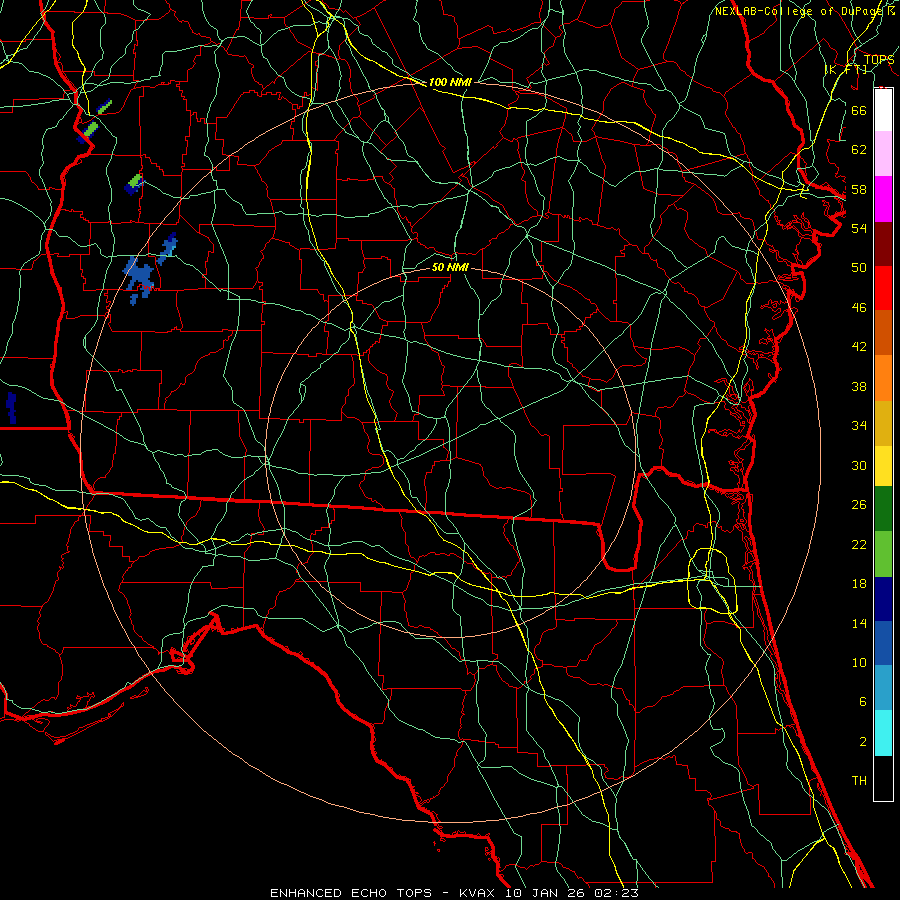Image resolution: width=900 pixels, height=900 pixels.
Task: Click the bright orange legend swatch
Action: point(883,378)
